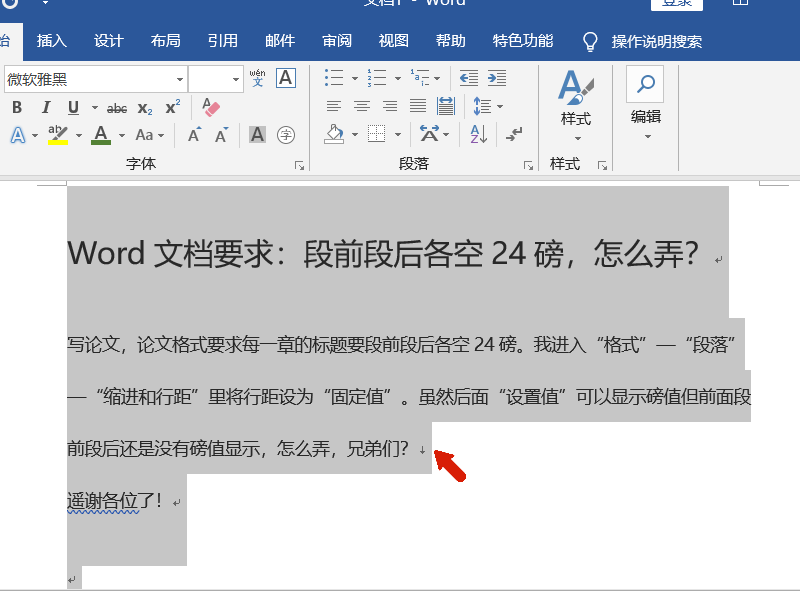Align text left

click(x=334, y=106)
